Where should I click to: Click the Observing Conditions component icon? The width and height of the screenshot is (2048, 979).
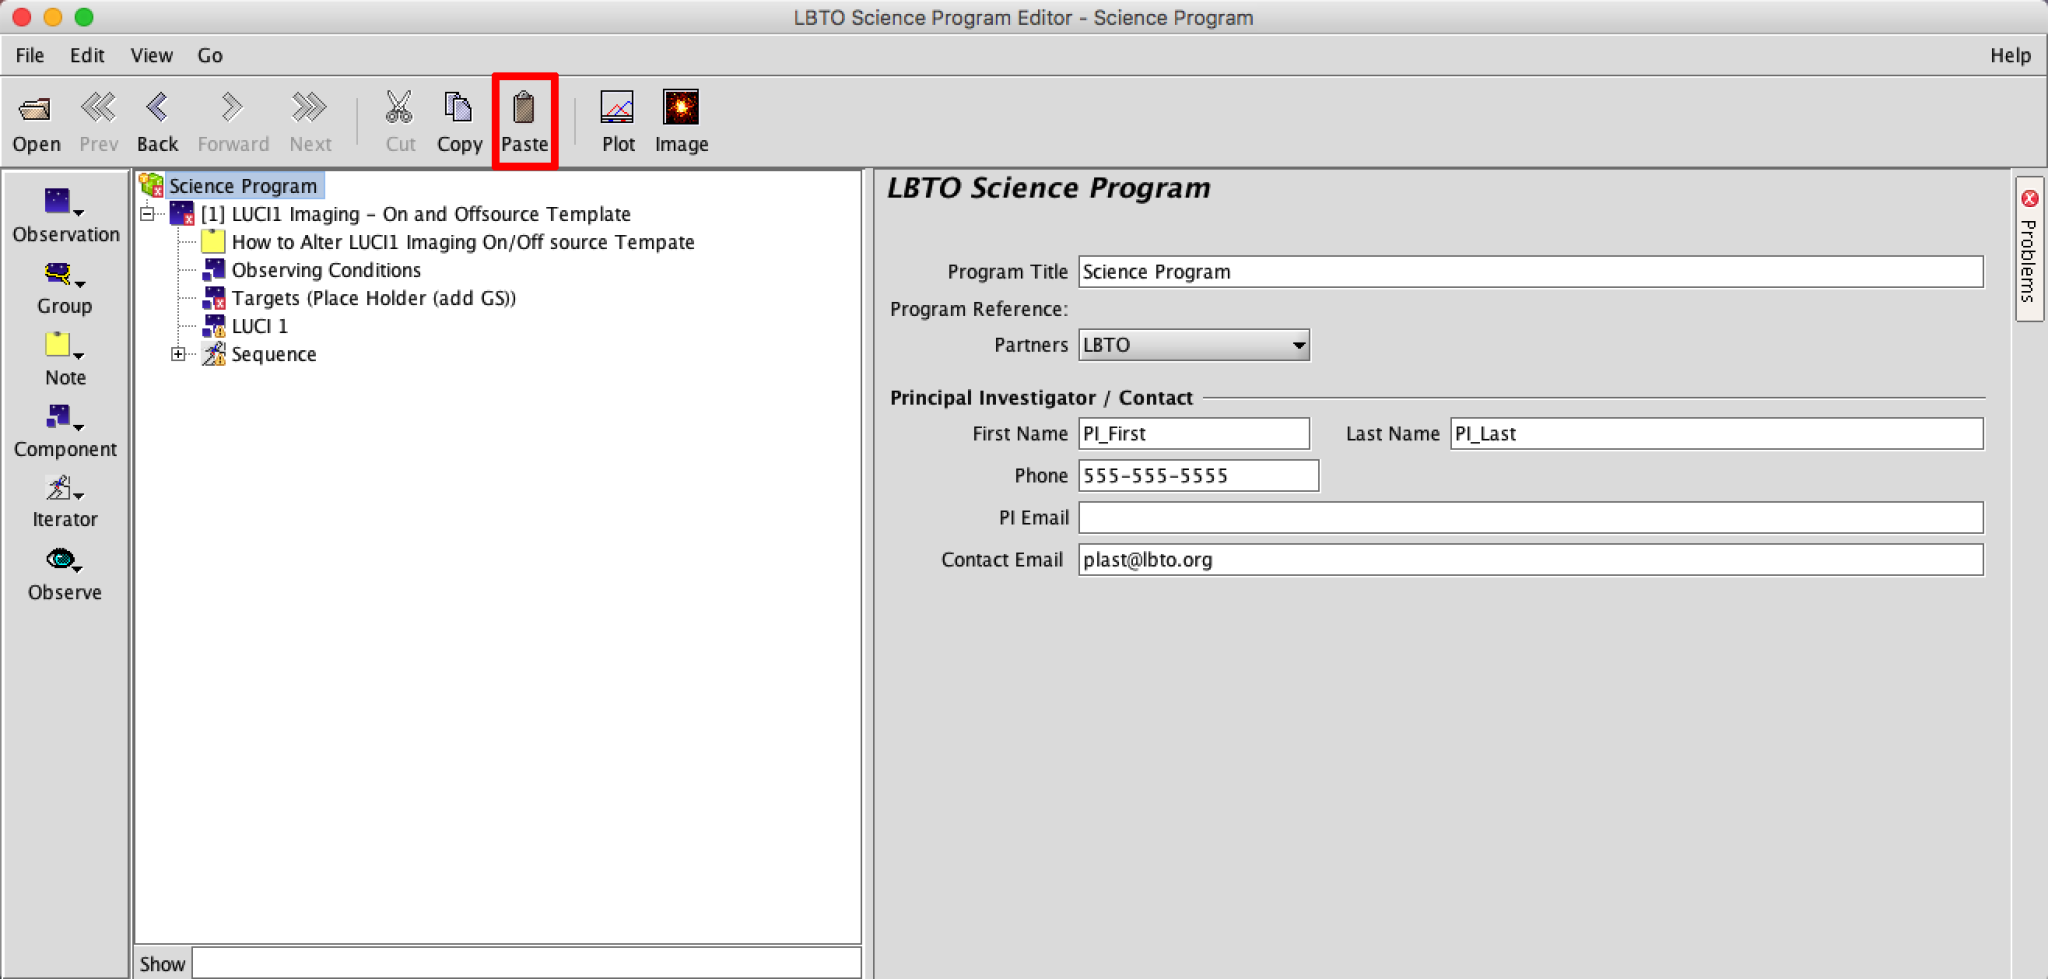pyautogui.click(x=214, y=269)
